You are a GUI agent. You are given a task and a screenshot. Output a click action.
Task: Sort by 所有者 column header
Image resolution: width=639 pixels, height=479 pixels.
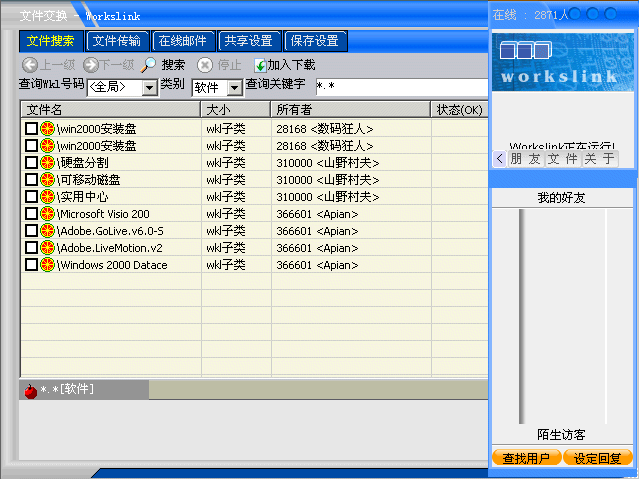click(351, 109)
